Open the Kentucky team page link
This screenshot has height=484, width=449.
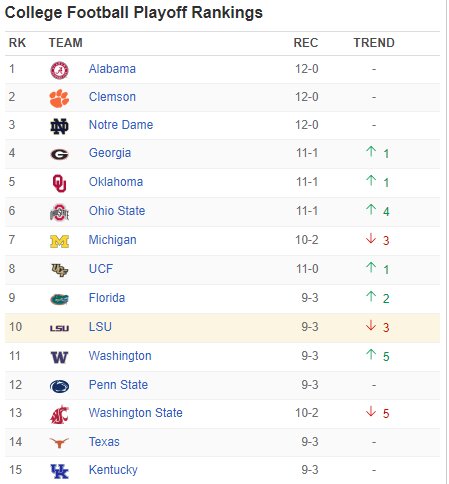(x=113, y=470)
